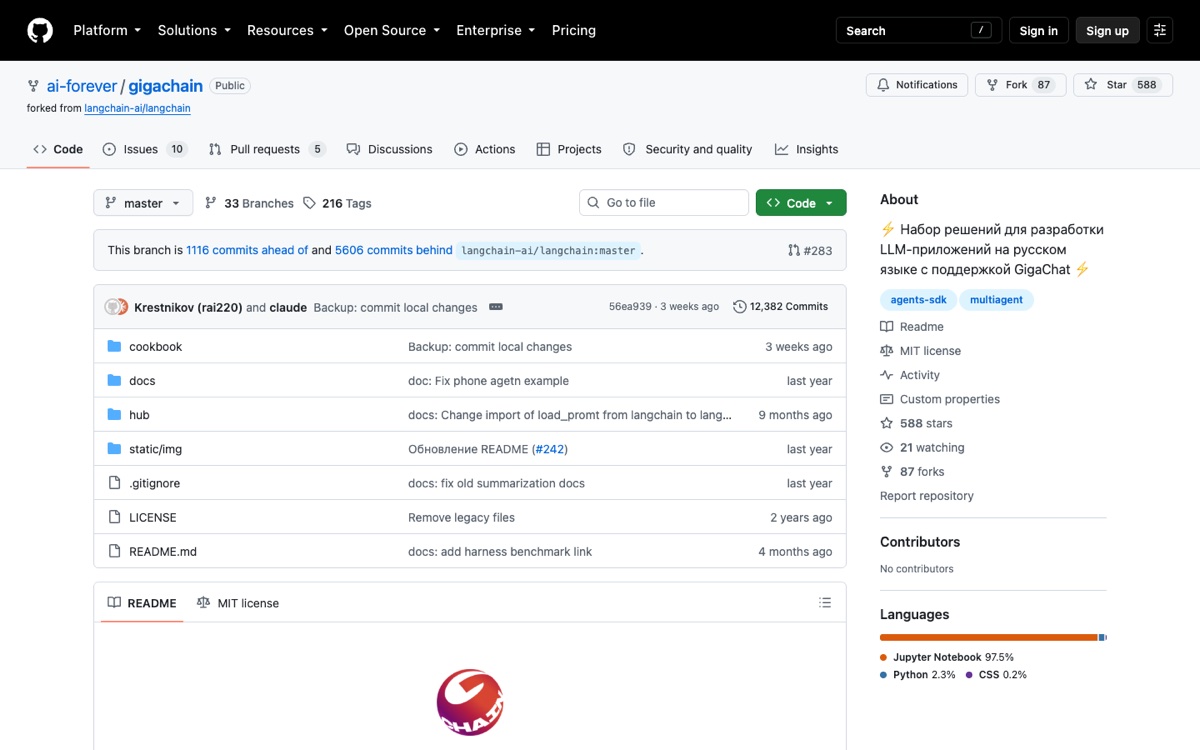Viewport: 1200px width, 750px height.
Task: Click the .gitignore file icon
Action: click(x=114, y=483)
